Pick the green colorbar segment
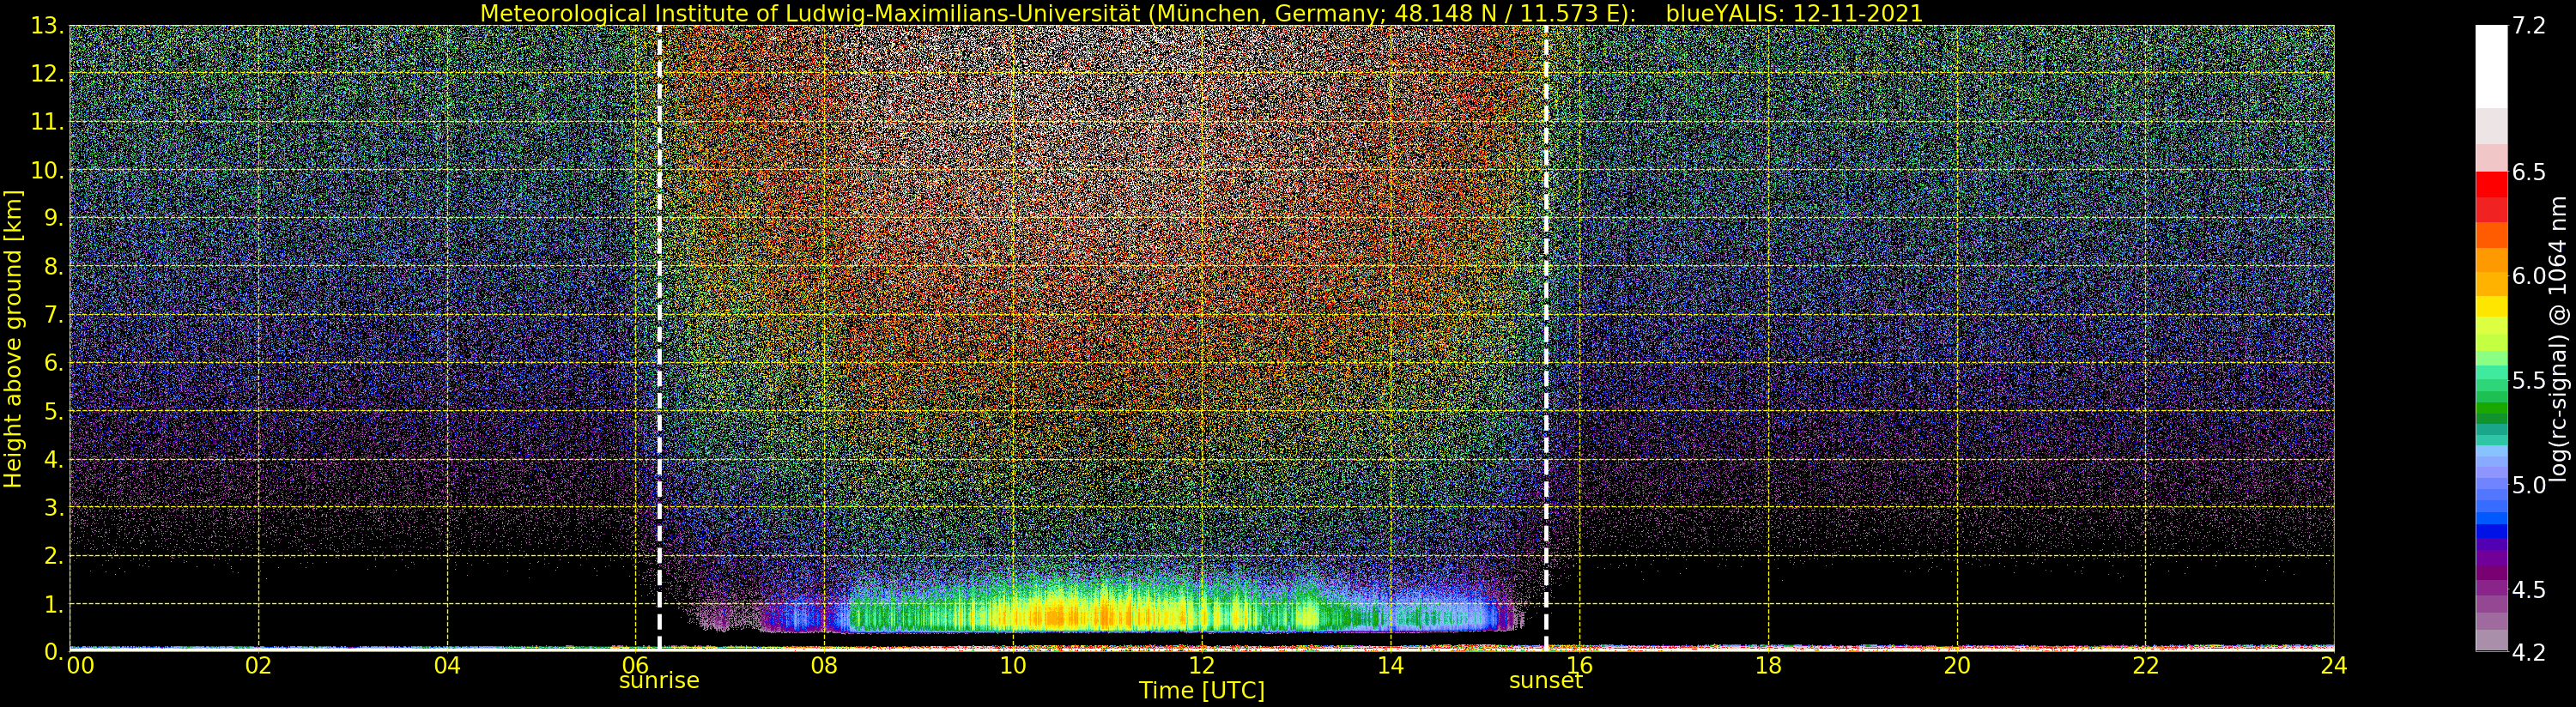 click(2491, 408)
